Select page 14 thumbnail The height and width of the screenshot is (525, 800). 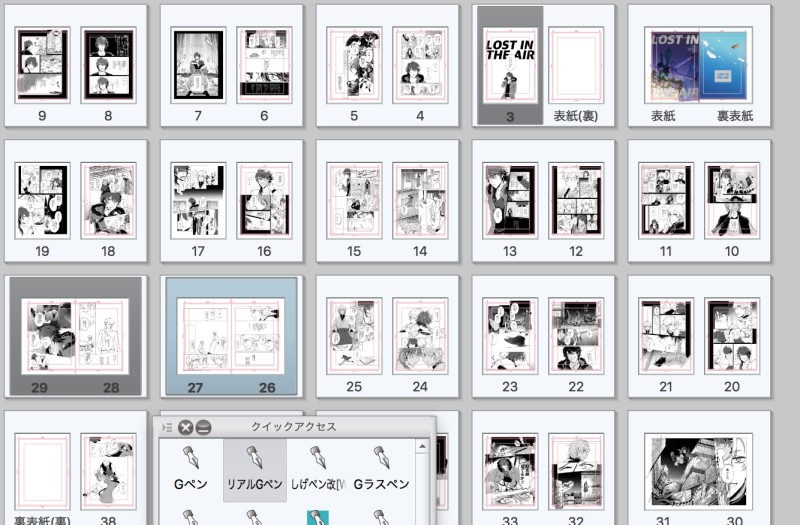coord(420,201)
